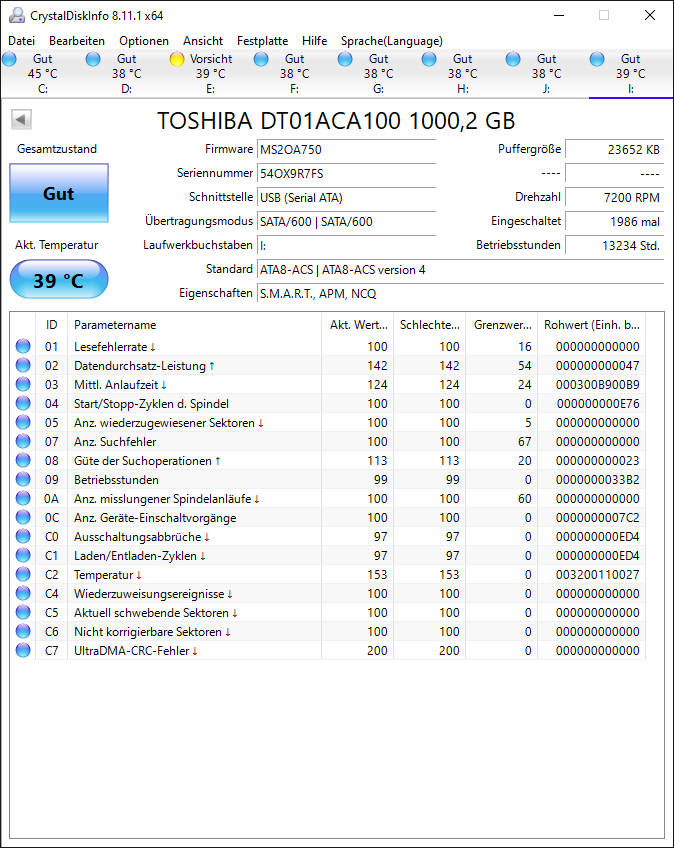This screenshot has height=848, width=674.
Task: Click raw value 000300B900B9
Action: tap(597, 385)
